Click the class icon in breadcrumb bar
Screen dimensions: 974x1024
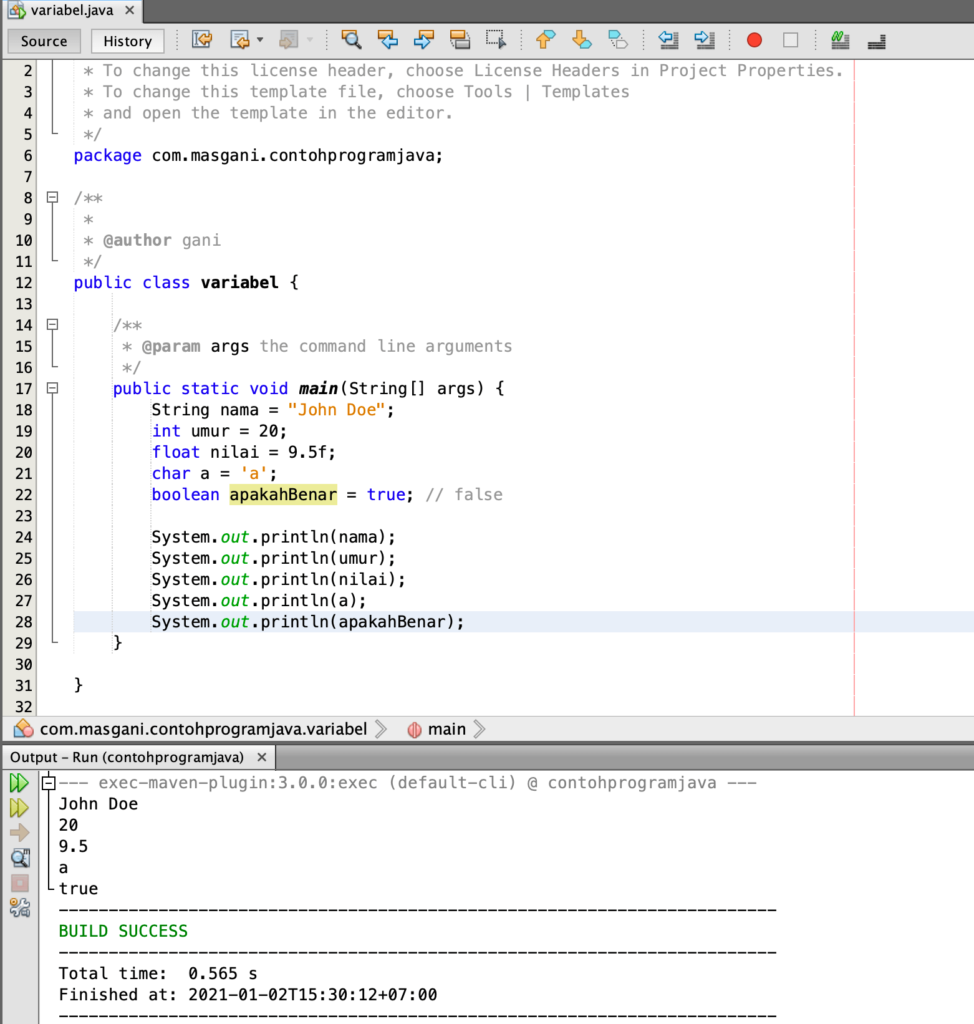coord(24,729)
